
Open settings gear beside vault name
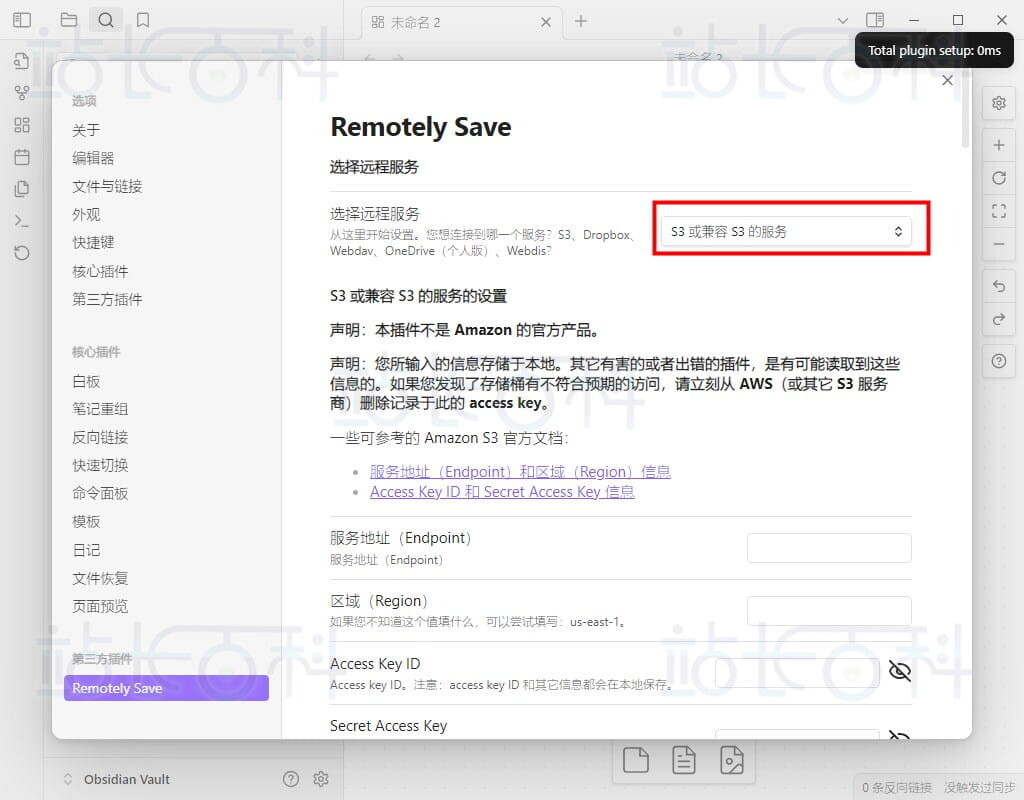click(321, 778)
